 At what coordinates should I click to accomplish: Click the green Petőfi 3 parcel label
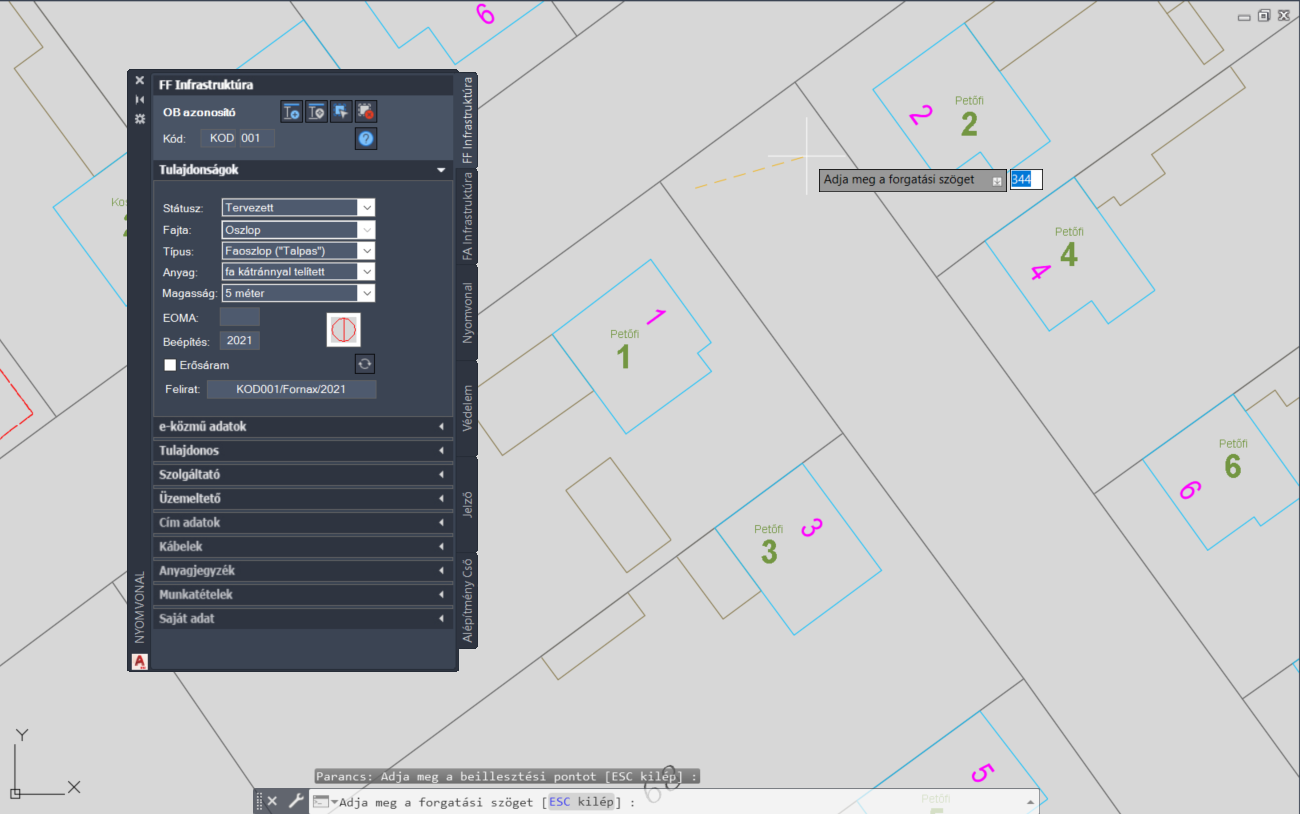click(768, 544)
